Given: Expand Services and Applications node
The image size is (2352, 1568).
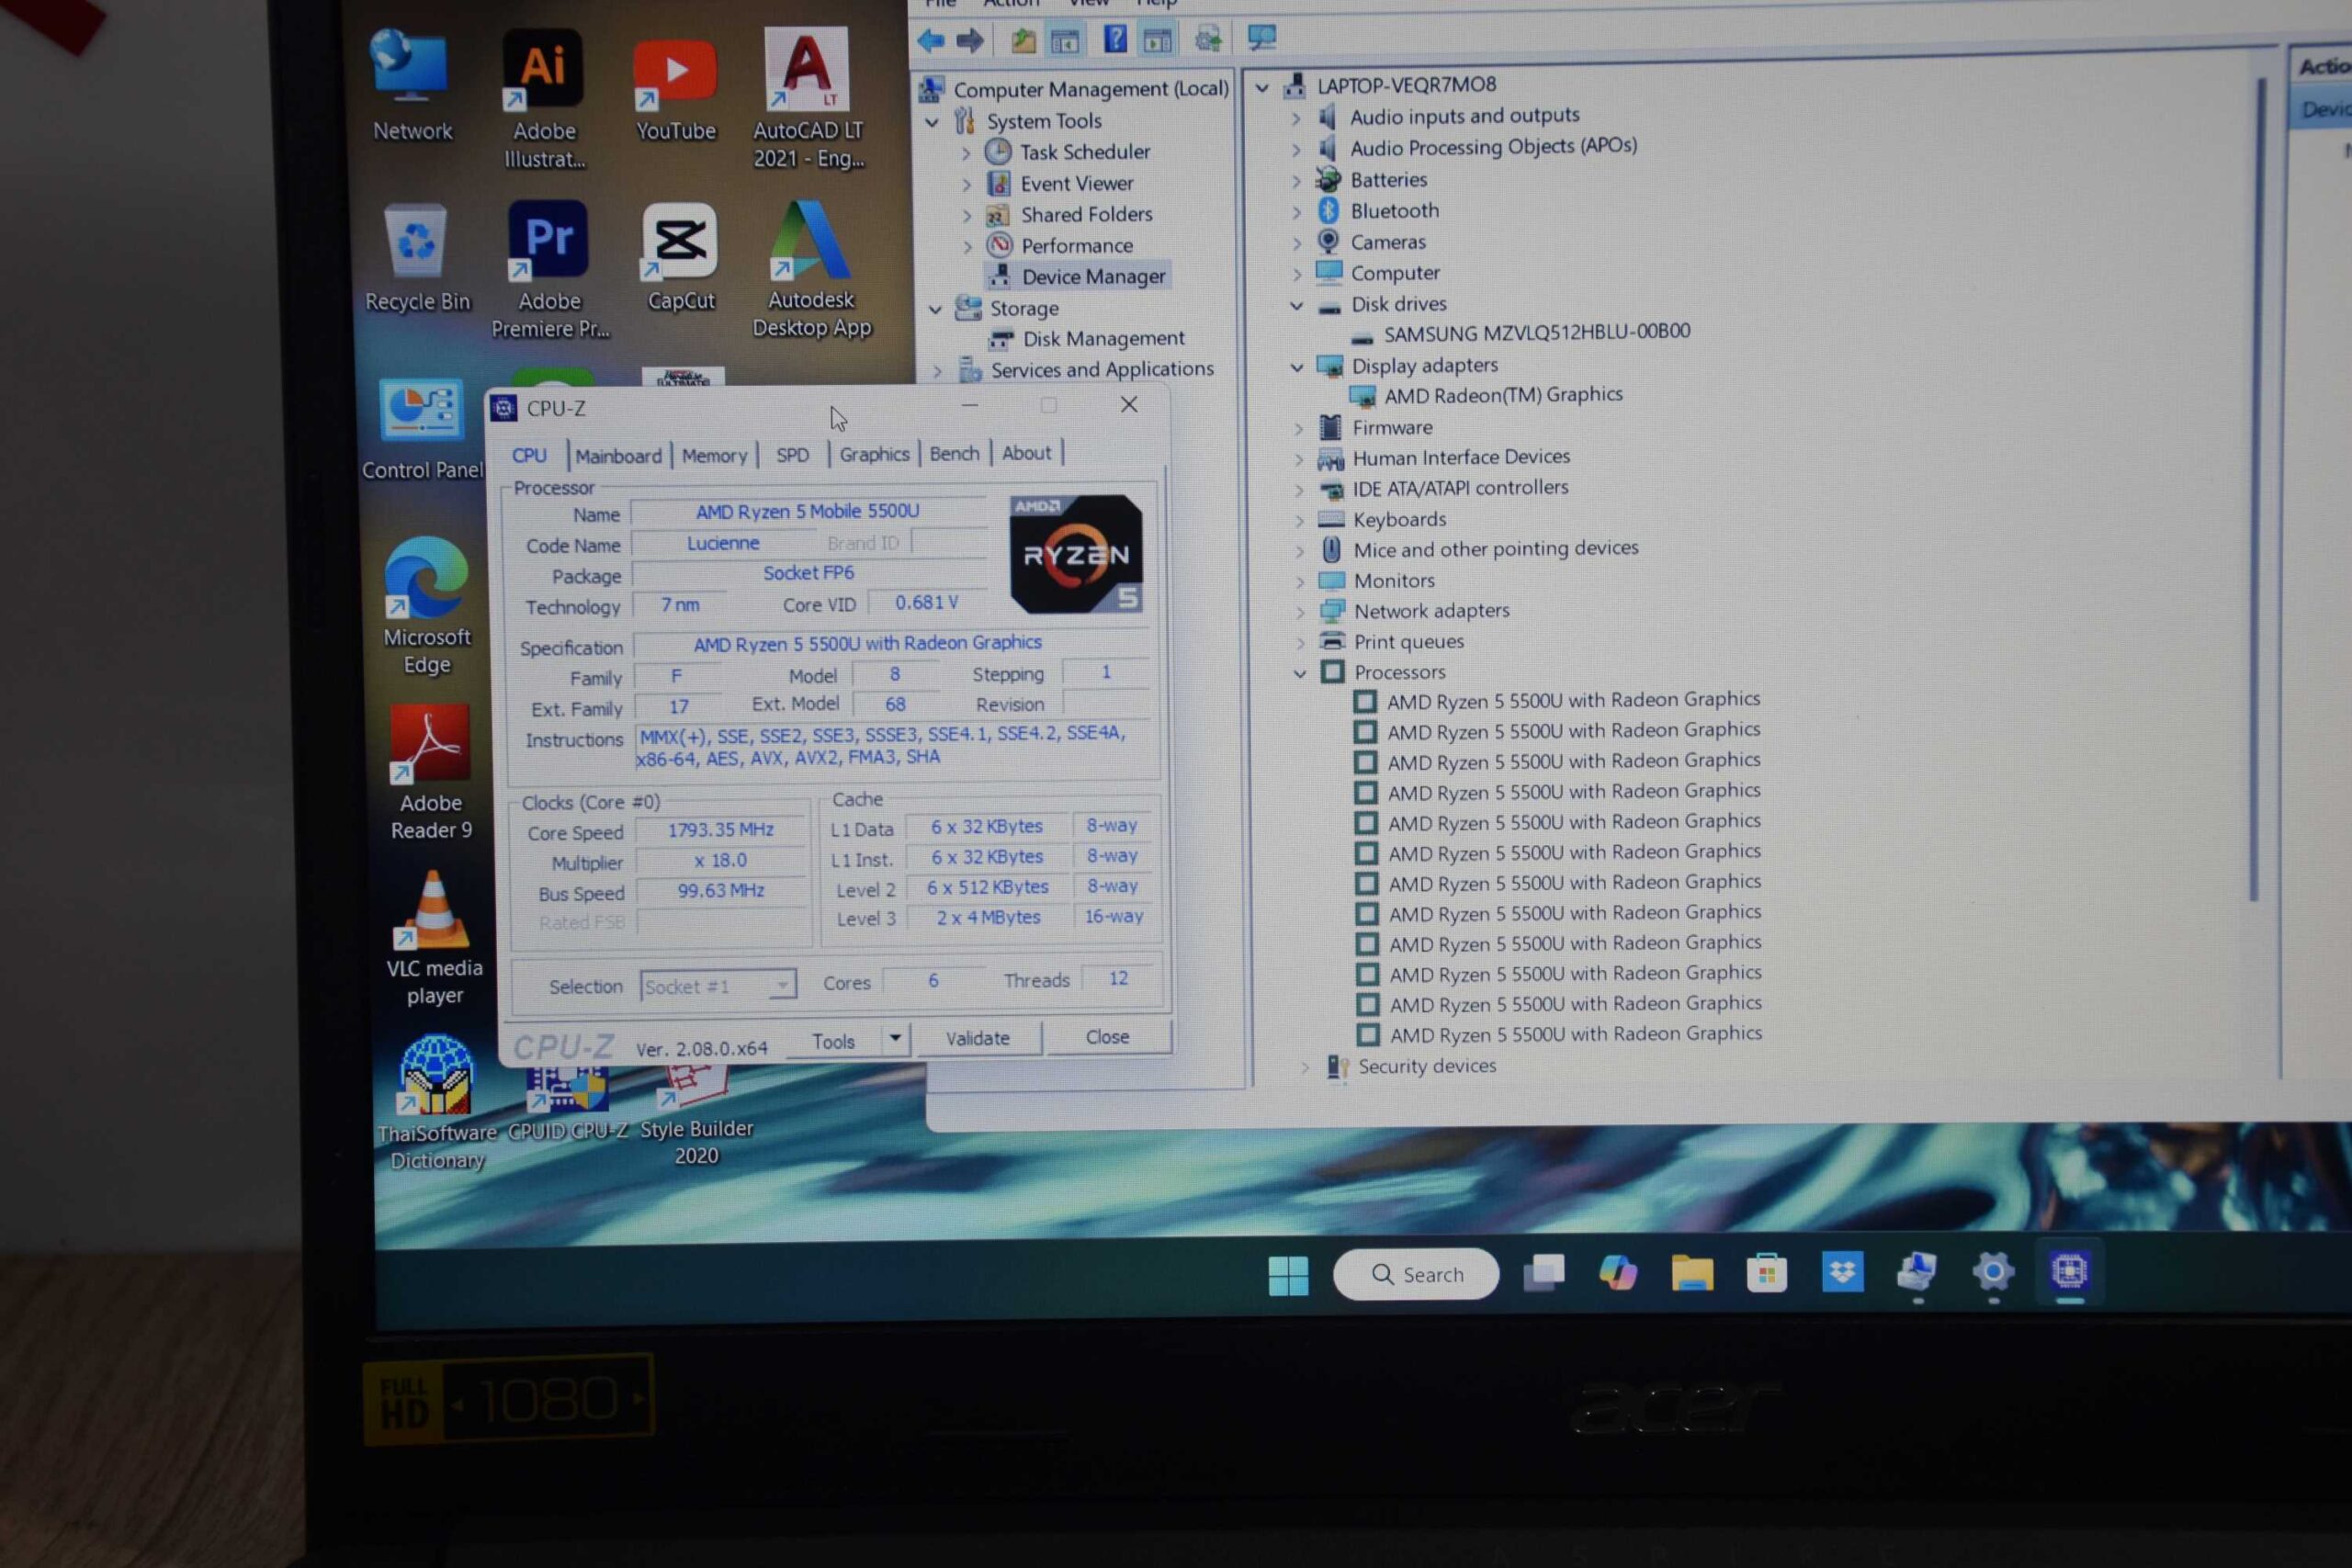Looking at the screenshot, I should coord(937,371).
